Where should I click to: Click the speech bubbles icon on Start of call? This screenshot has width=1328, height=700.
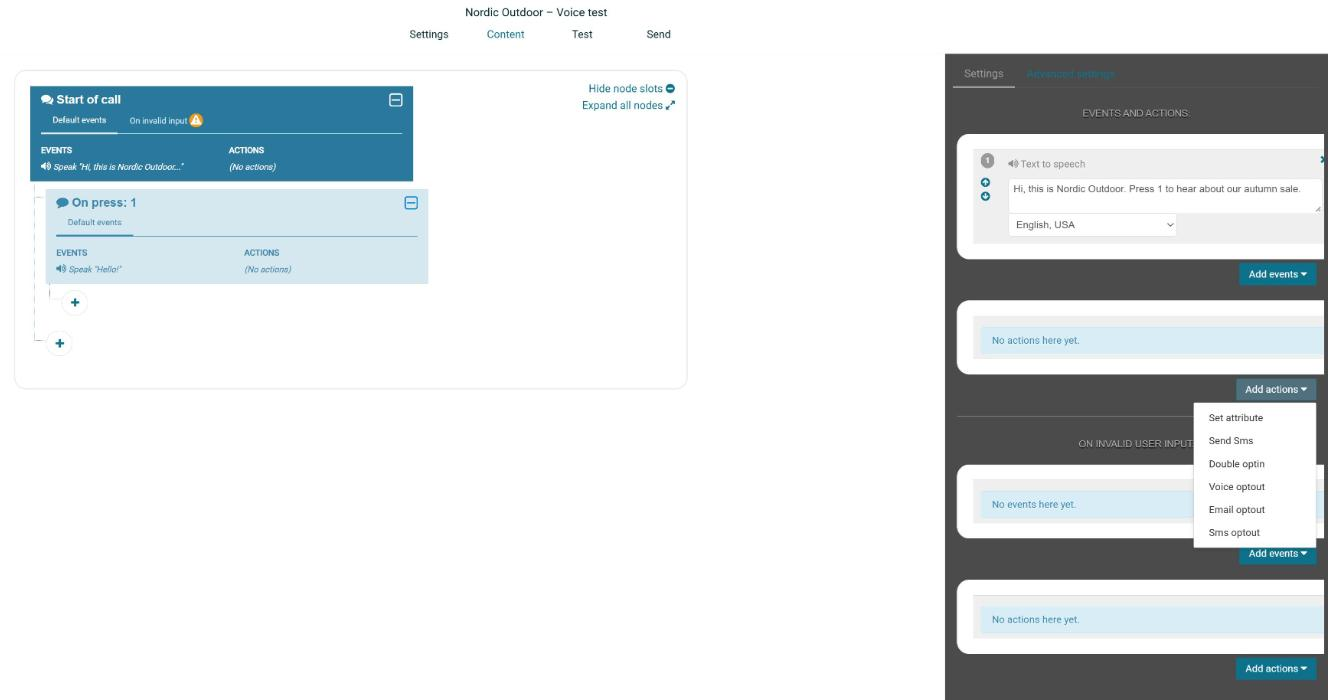point(47,100)
